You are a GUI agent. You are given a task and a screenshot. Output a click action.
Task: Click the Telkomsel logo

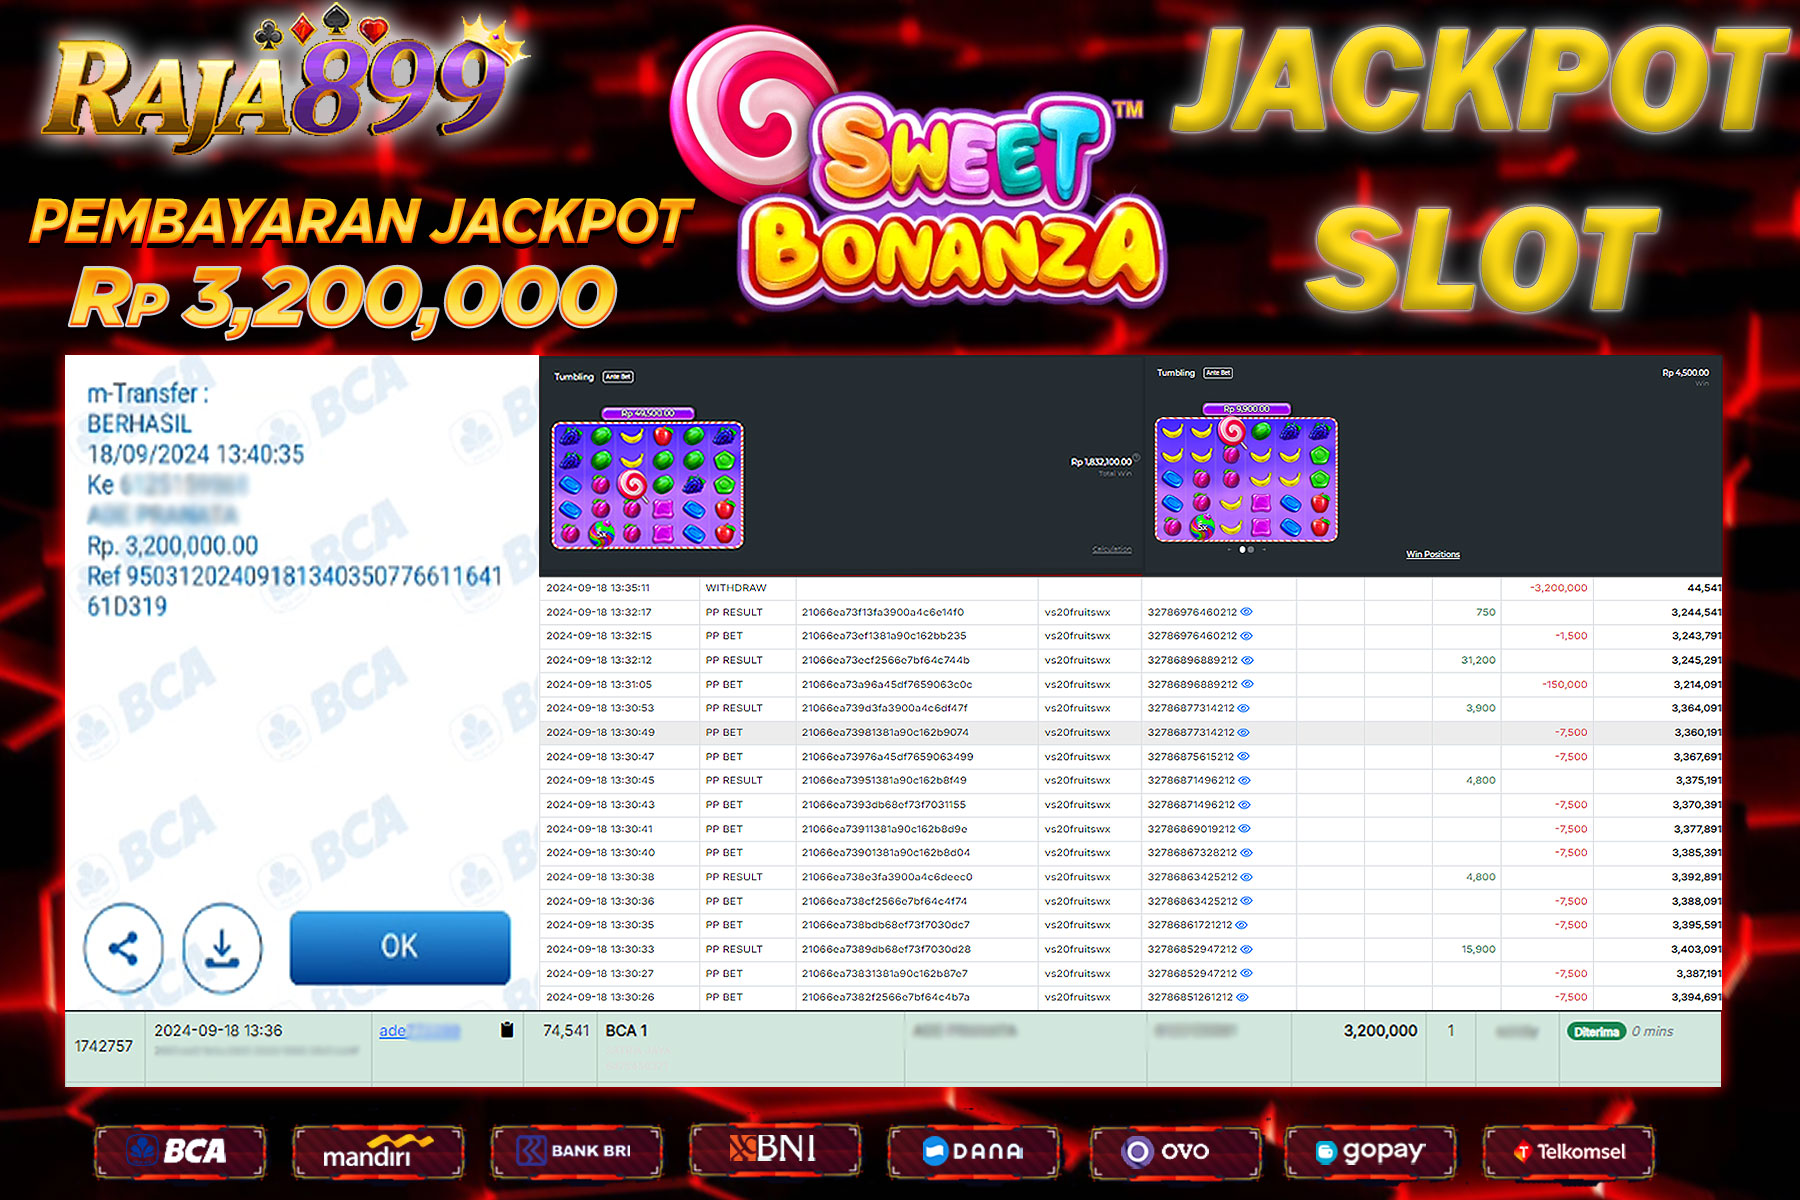[1568, 1151]
